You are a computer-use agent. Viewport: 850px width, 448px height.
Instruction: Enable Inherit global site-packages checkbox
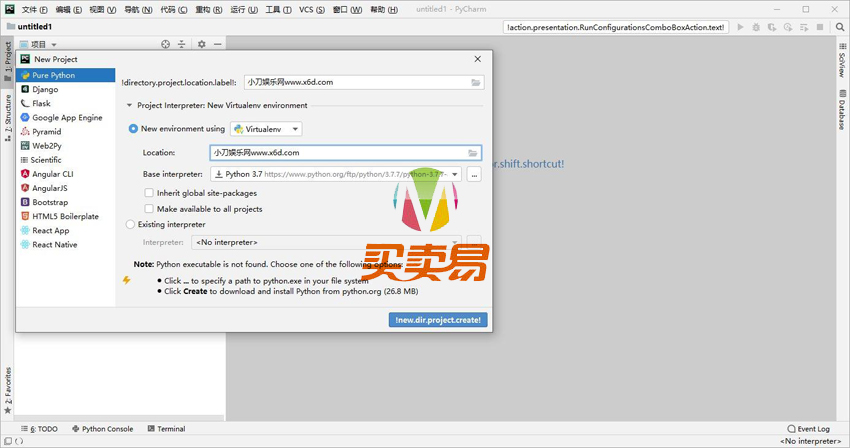point(149,193)
